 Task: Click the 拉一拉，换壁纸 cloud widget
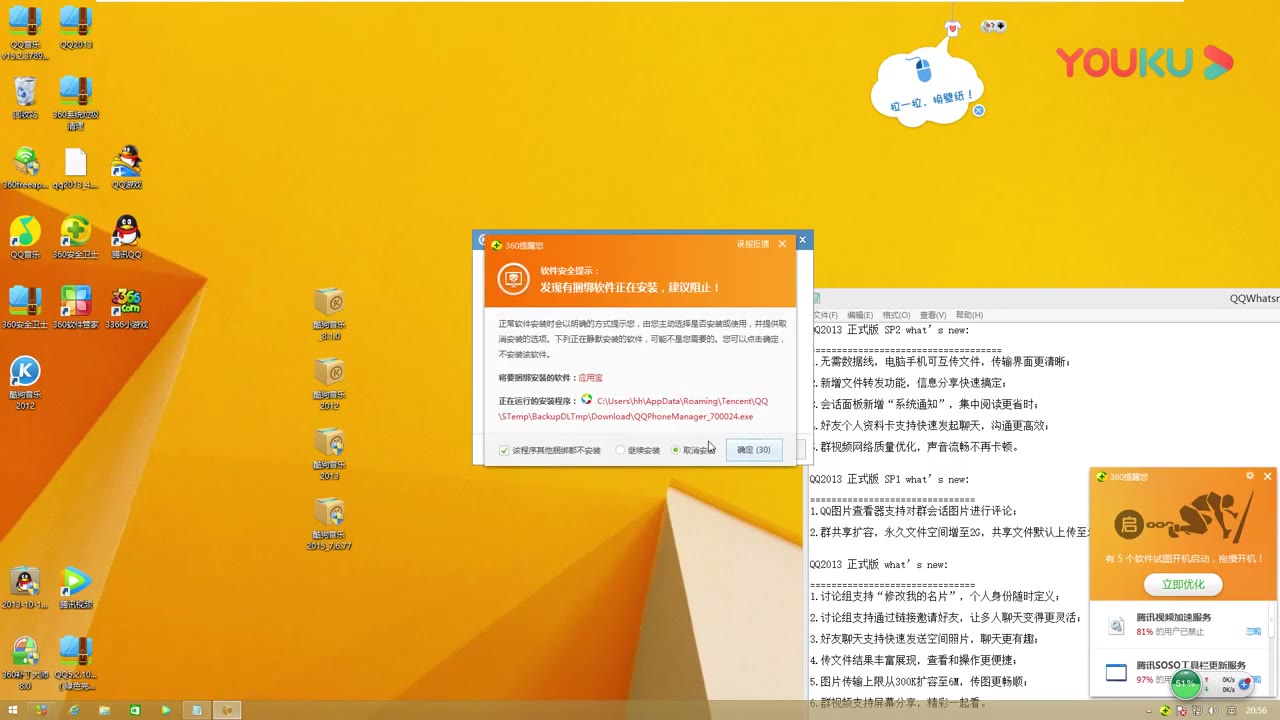coord(927,85)
